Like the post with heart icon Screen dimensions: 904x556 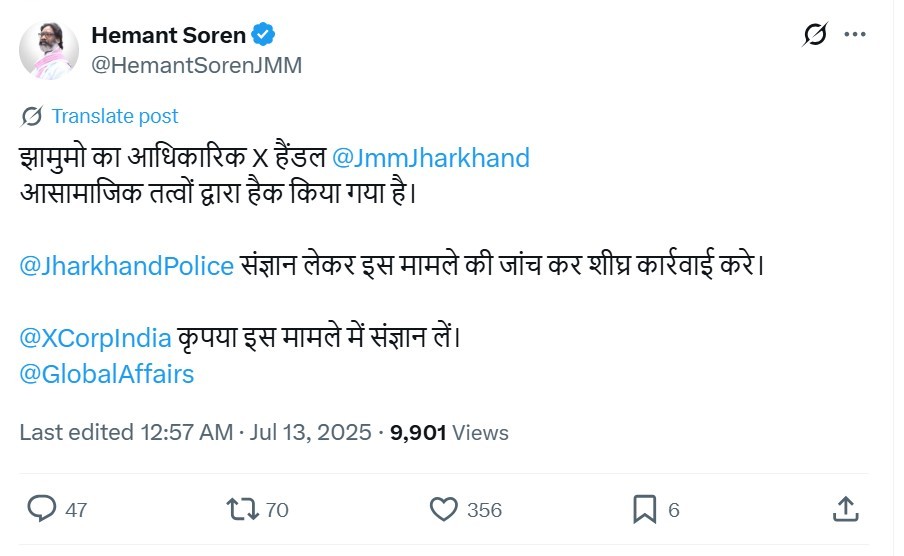click(x=444, y=510)
